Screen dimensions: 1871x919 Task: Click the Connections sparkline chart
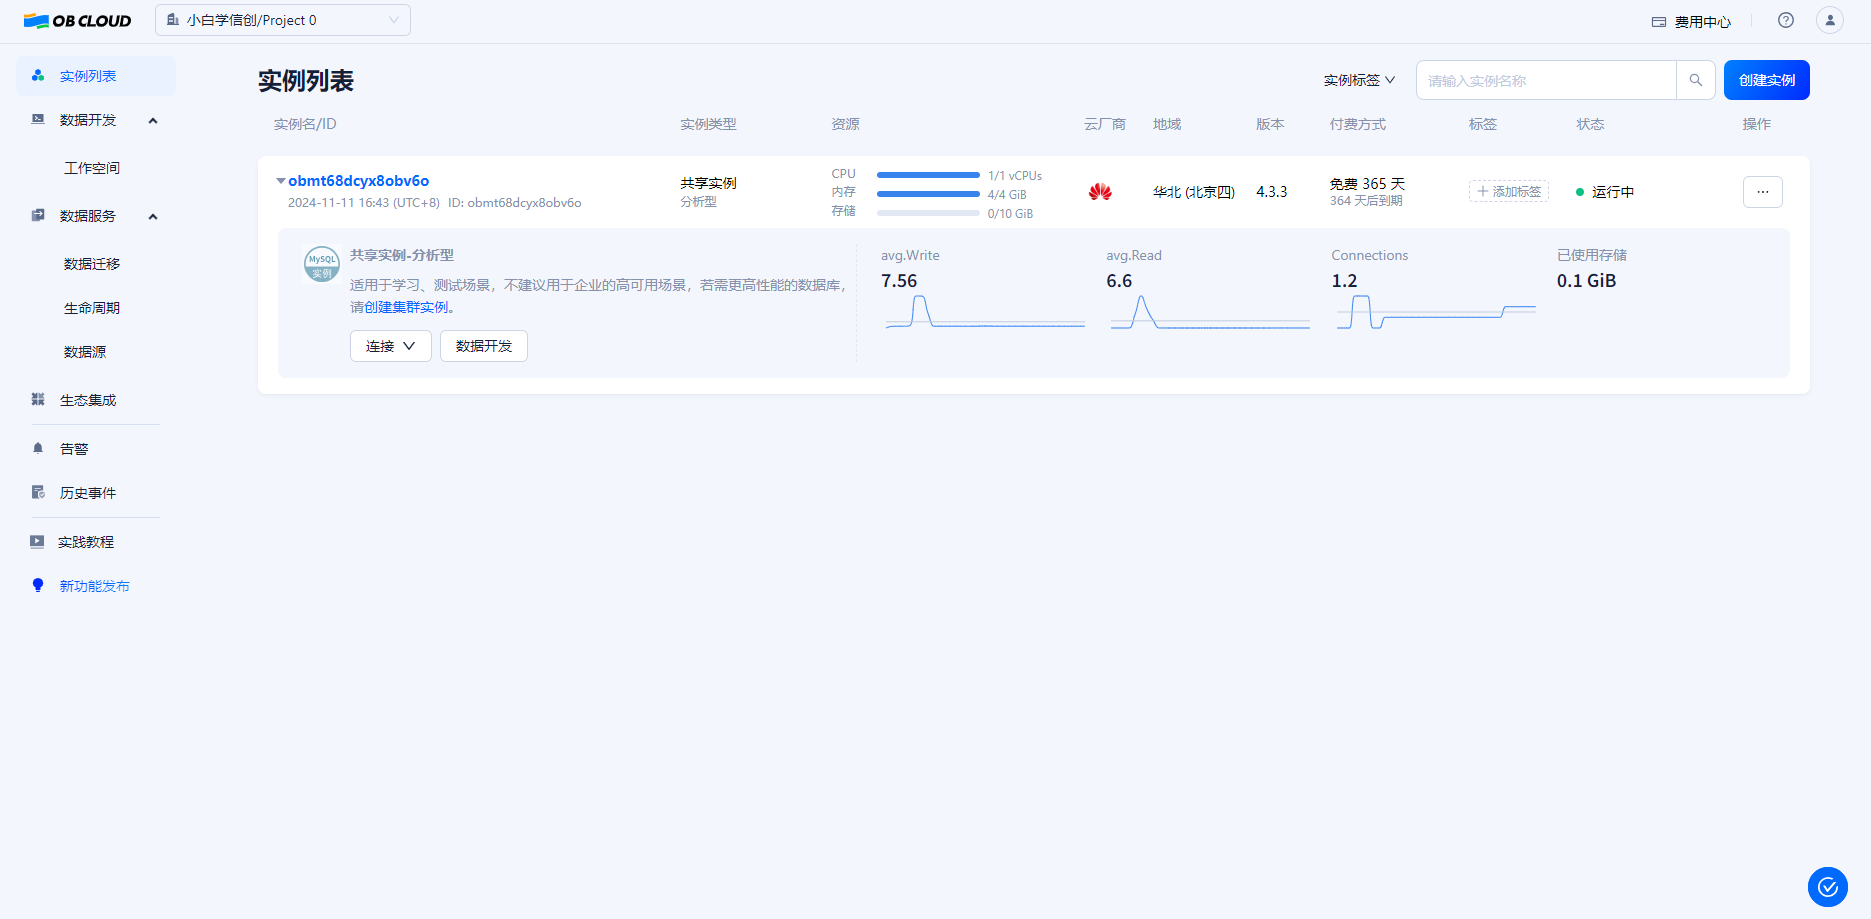(1436, 312)
